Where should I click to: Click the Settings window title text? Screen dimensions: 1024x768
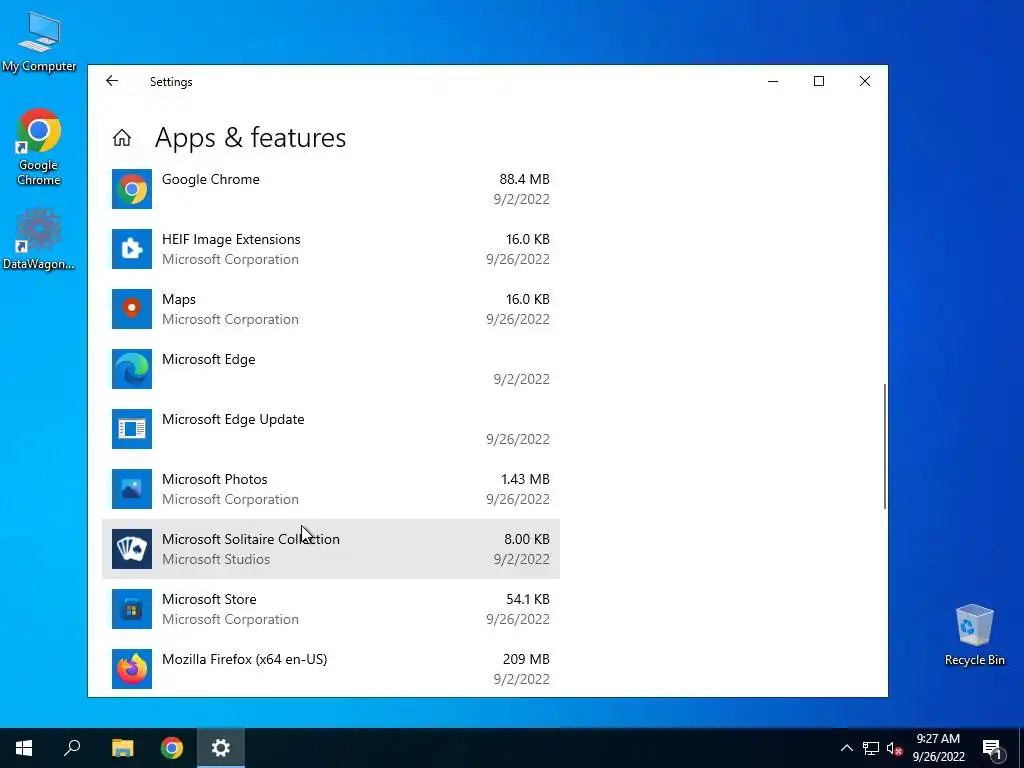(171, 82)
